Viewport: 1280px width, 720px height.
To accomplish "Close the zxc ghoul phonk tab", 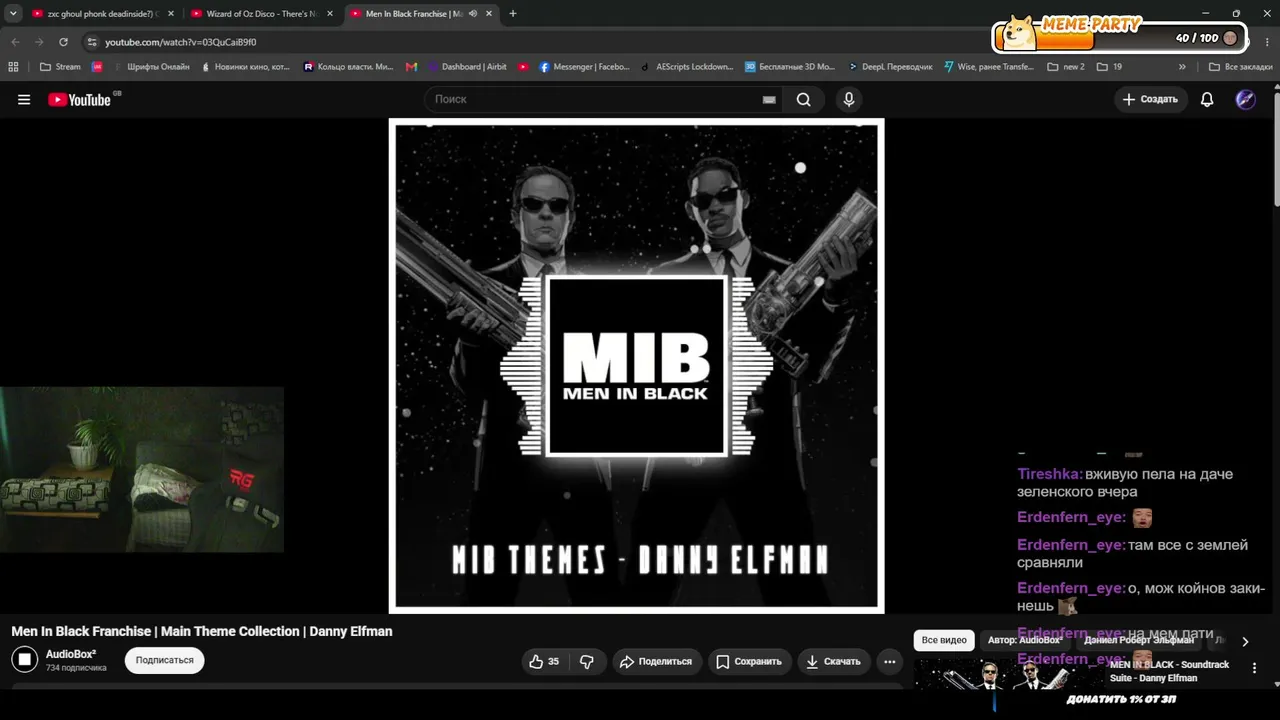I will (171, 14).
